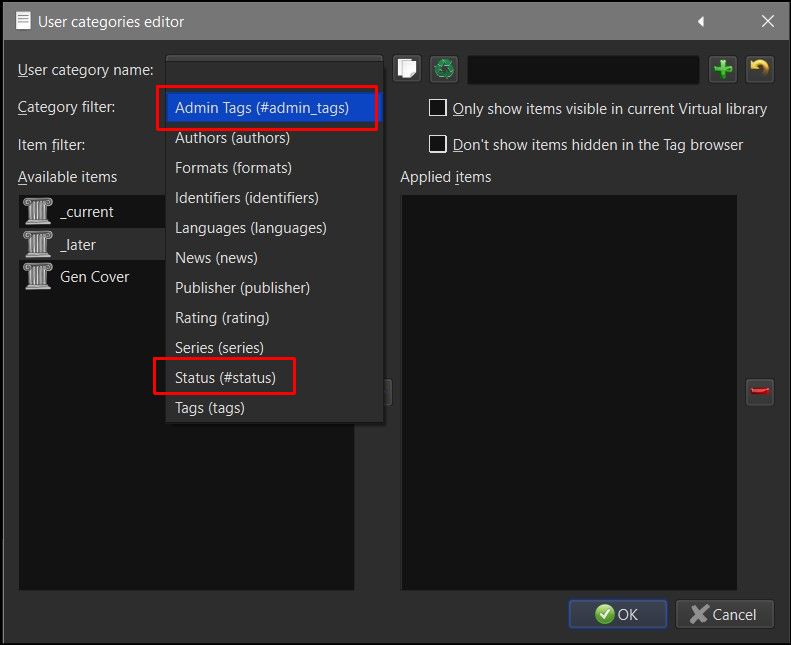Choose Authors (authors) in category list
The height and width of the screenshot is (645, 791).
click(274, 138)
